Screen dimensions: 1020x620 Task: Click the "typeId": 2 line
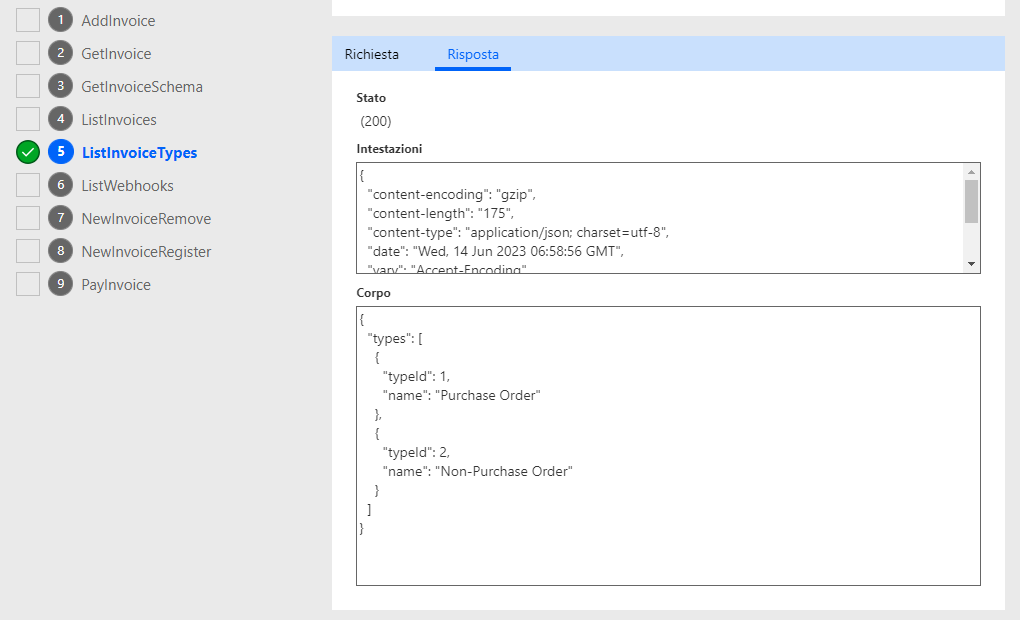pos(416,452)
